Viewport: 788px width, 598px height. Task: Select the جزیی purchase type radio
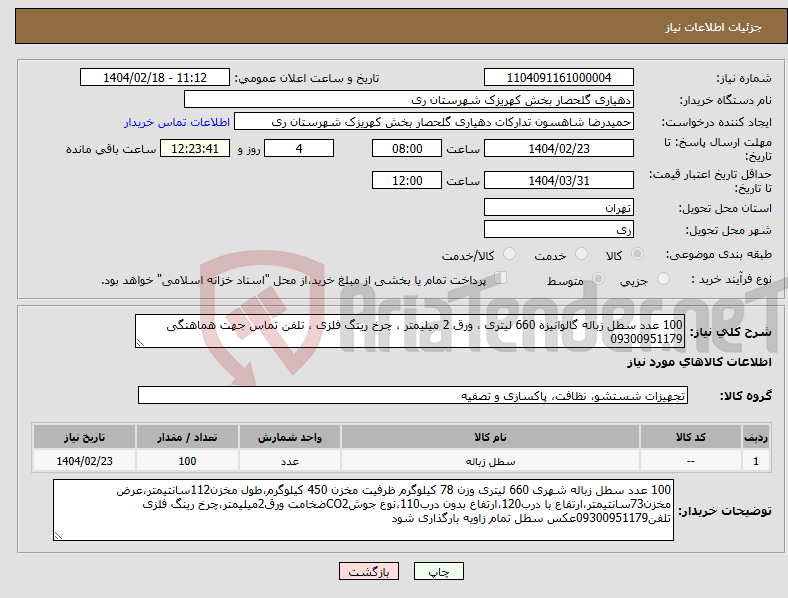coord(663,278)
